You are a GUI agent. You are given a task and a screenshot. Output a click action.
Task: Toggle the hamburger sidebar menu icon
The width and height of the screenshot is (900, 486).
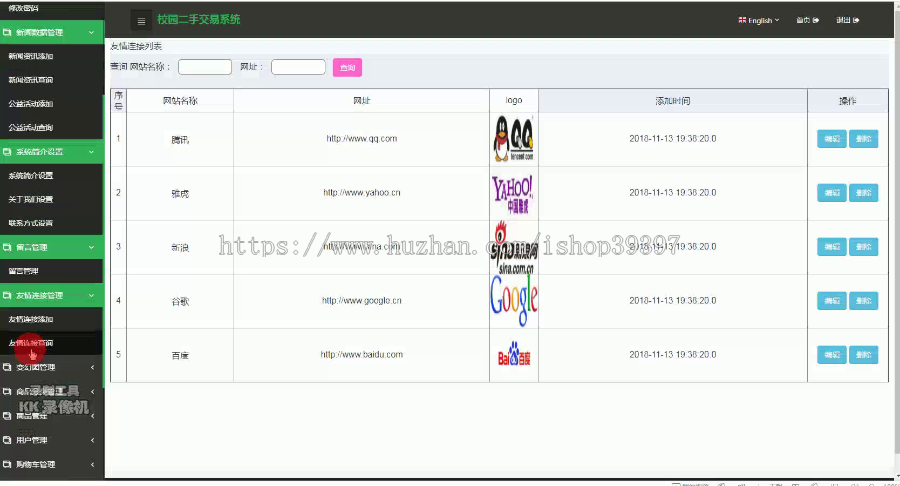(x=141, y=21)
